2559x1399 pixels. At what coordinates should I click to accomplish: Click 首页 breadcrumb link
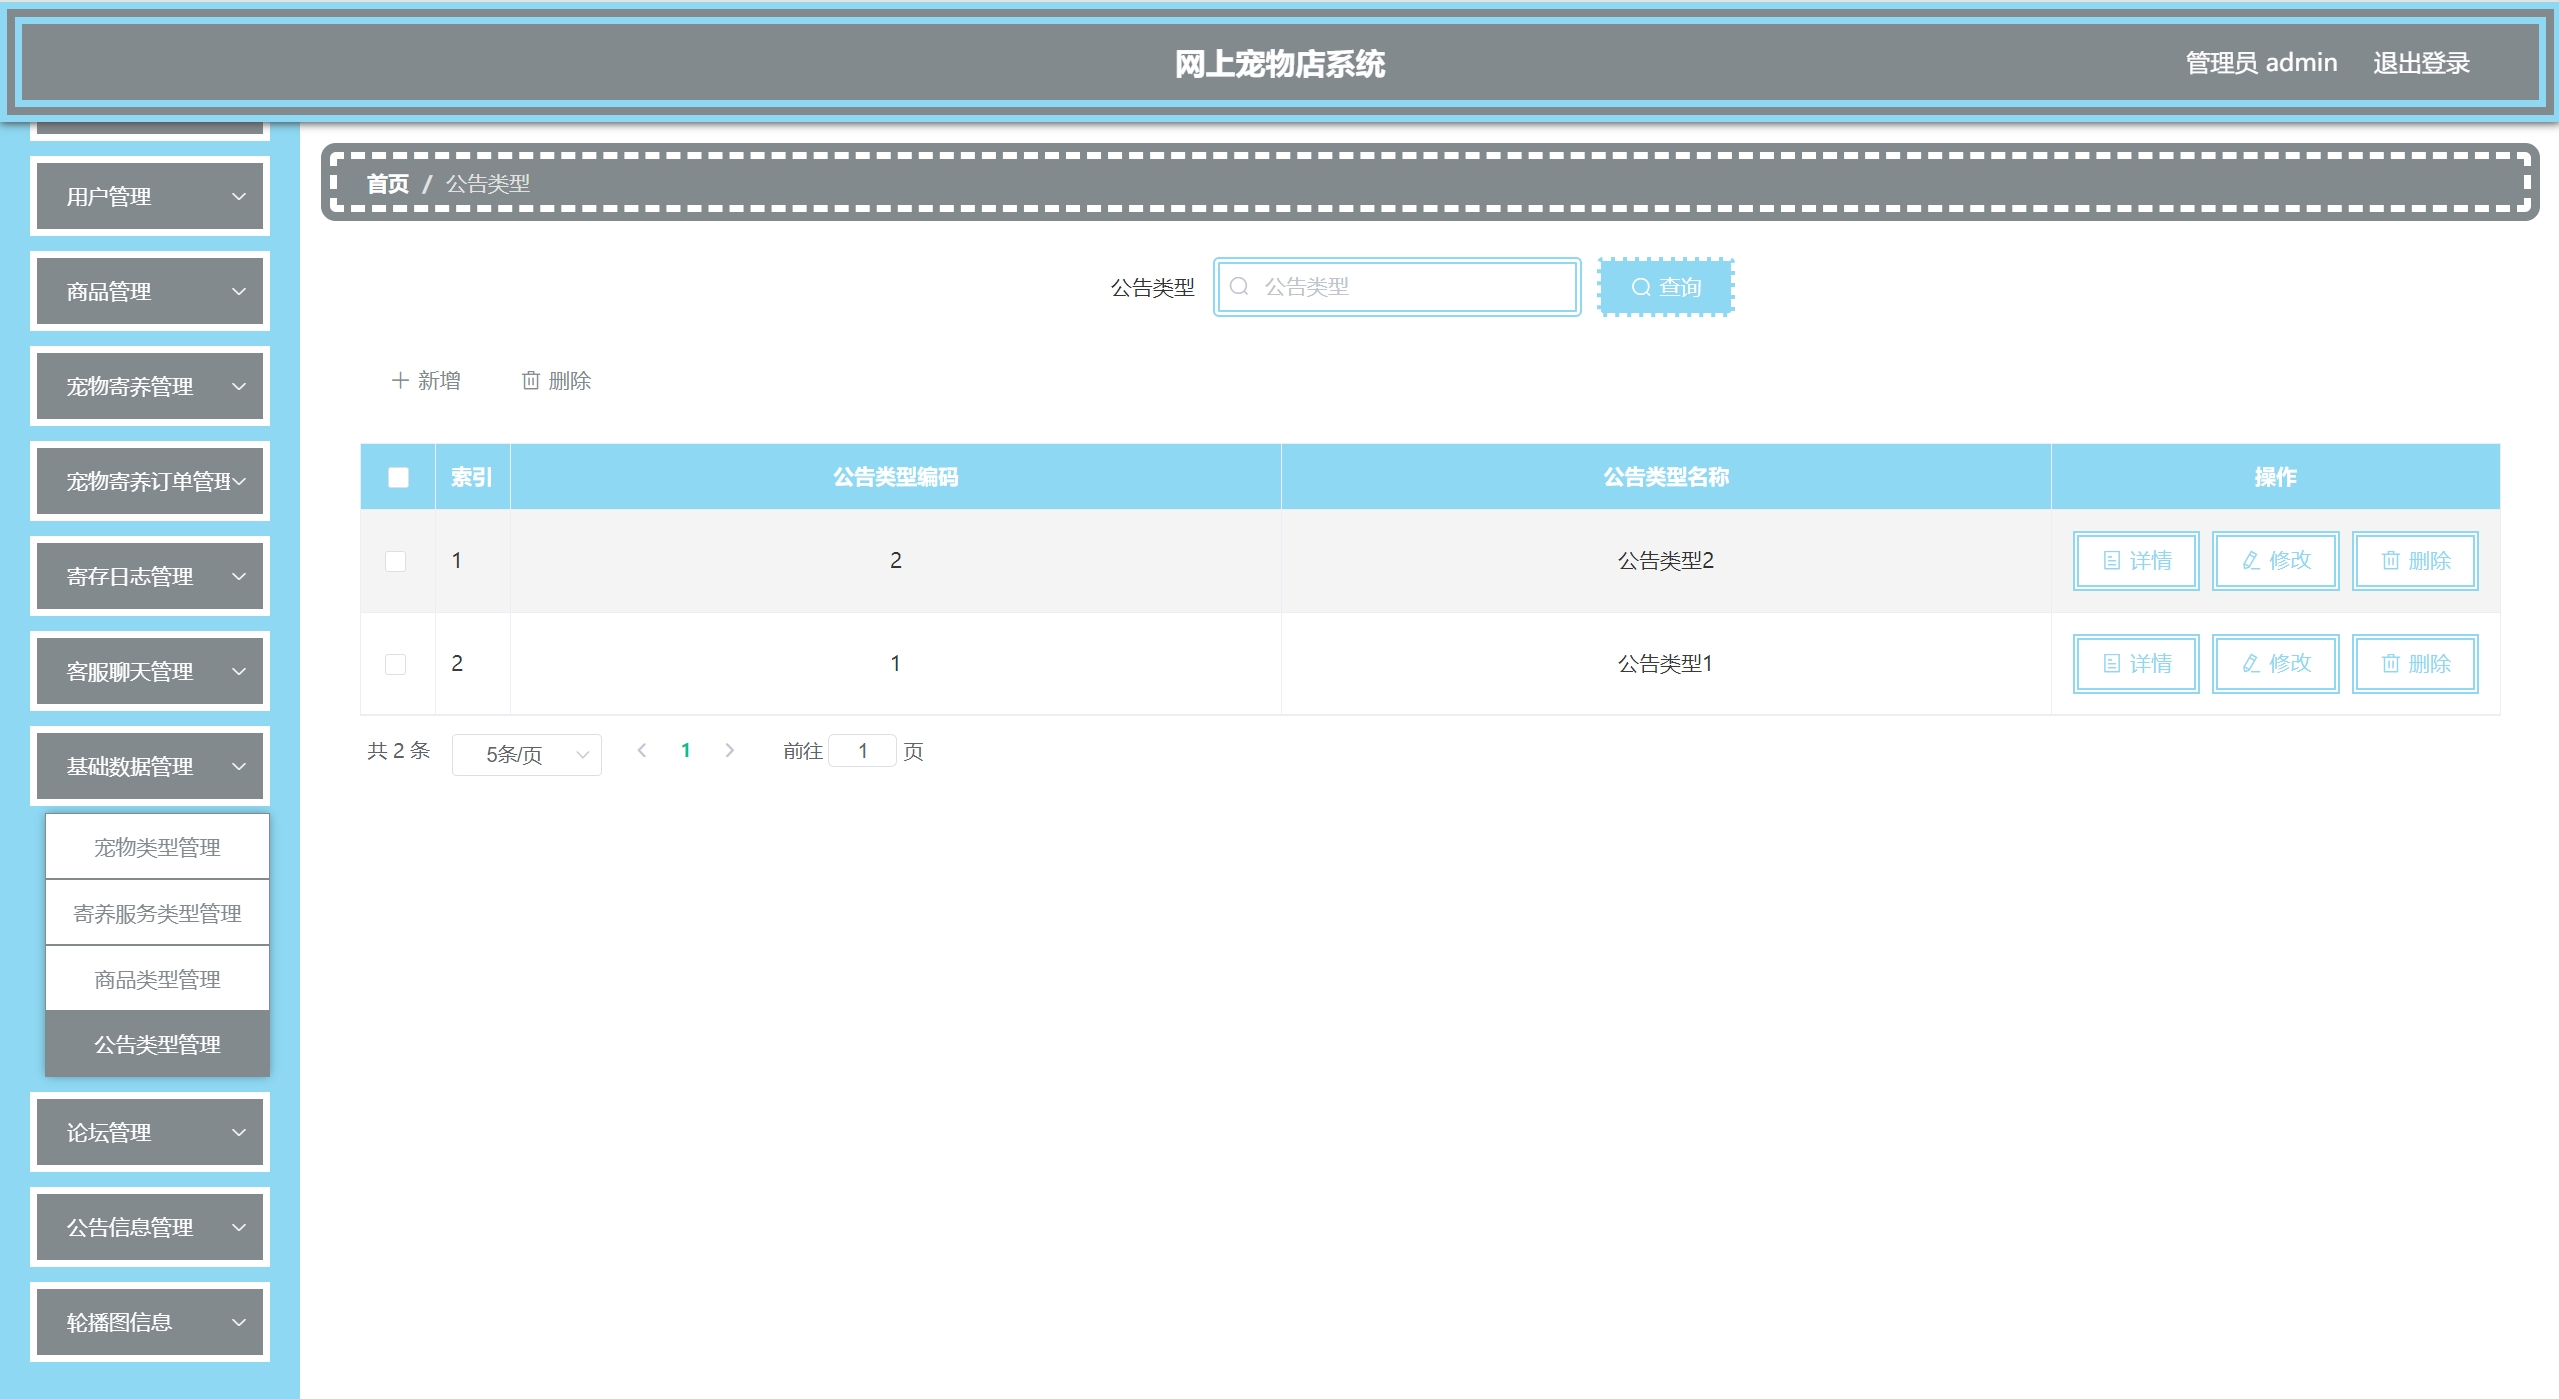[388, 184]
